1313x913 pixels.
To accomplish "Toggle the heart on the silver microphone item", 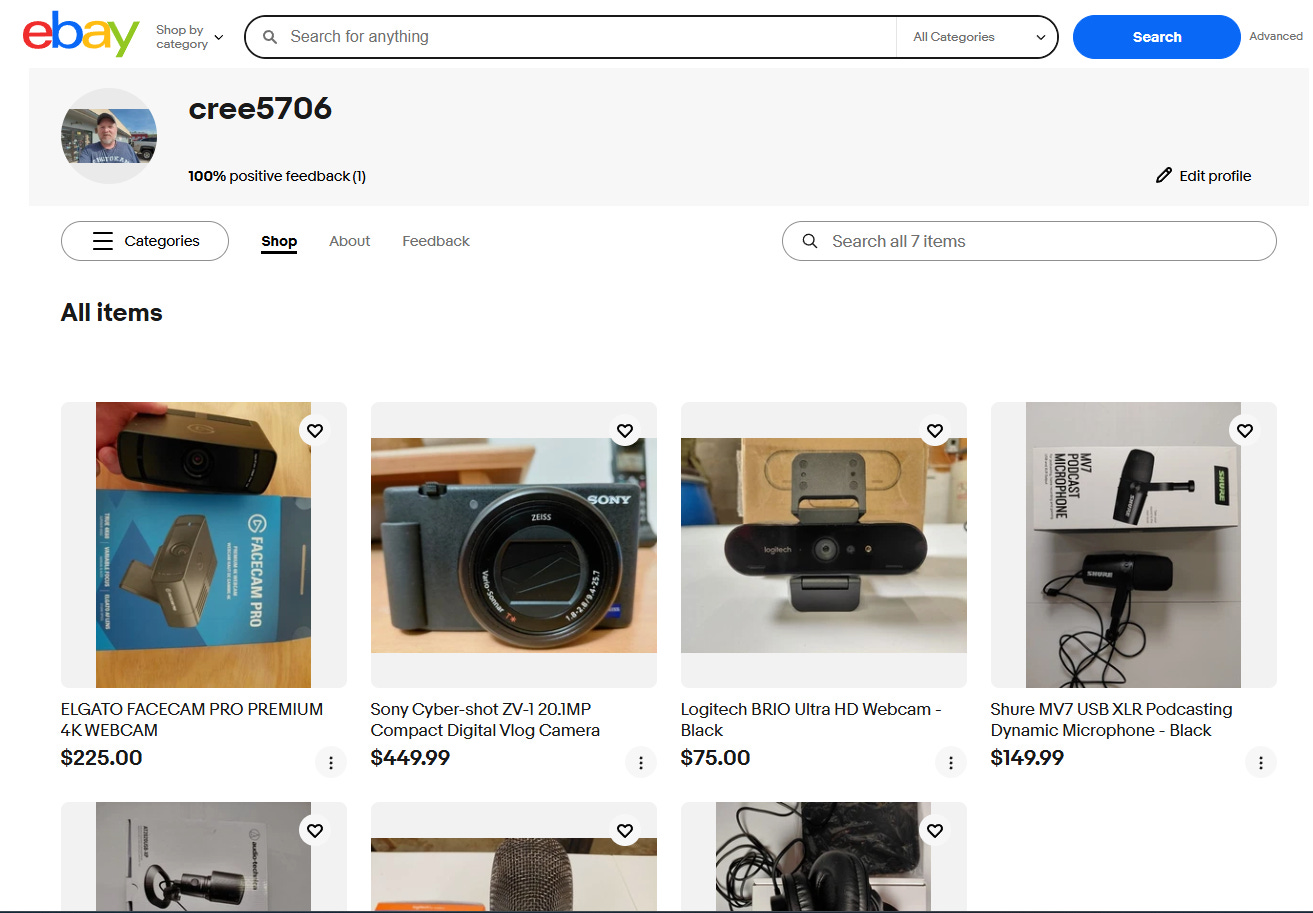I will pos(625,831).
